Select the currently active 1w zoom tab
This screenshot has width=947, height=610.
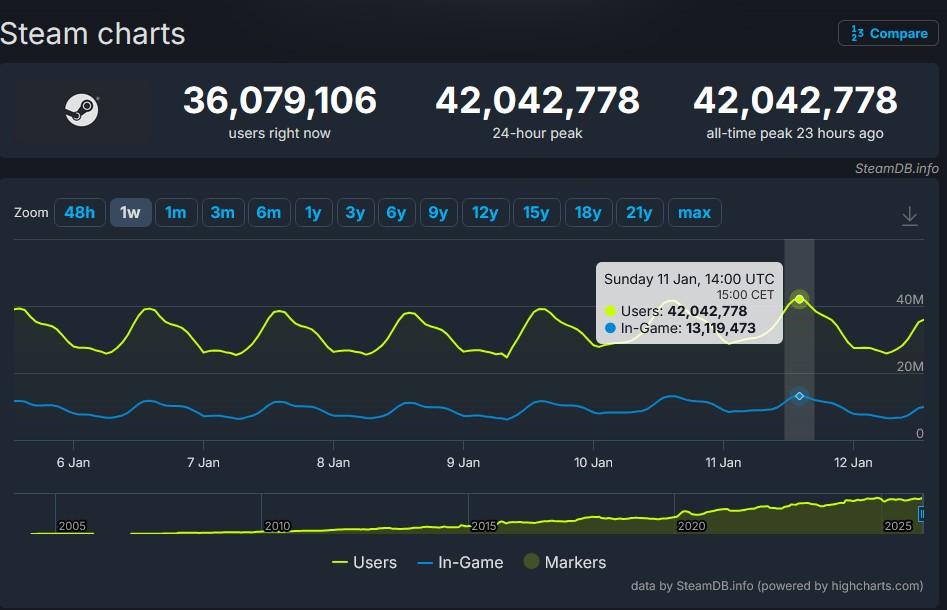coord(130,212)
